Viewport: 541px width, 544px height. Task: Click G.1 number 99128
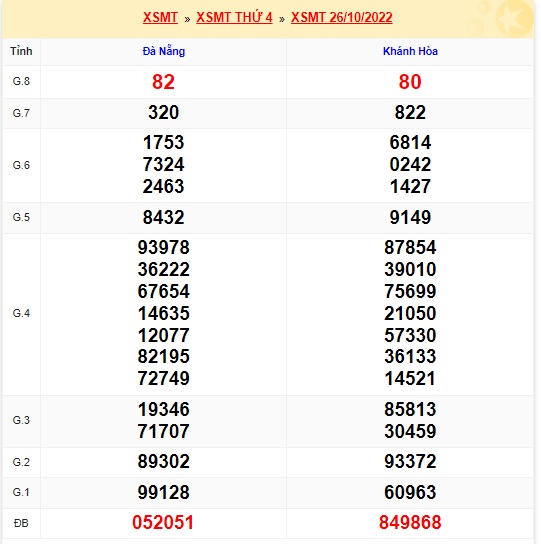click(x=163, y=492)
